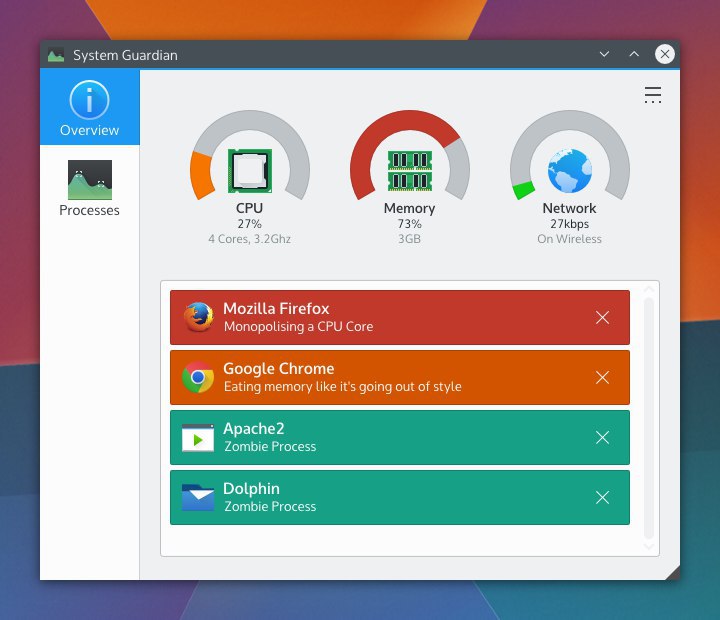Open the Overview sidebar tab

point(90,107)
